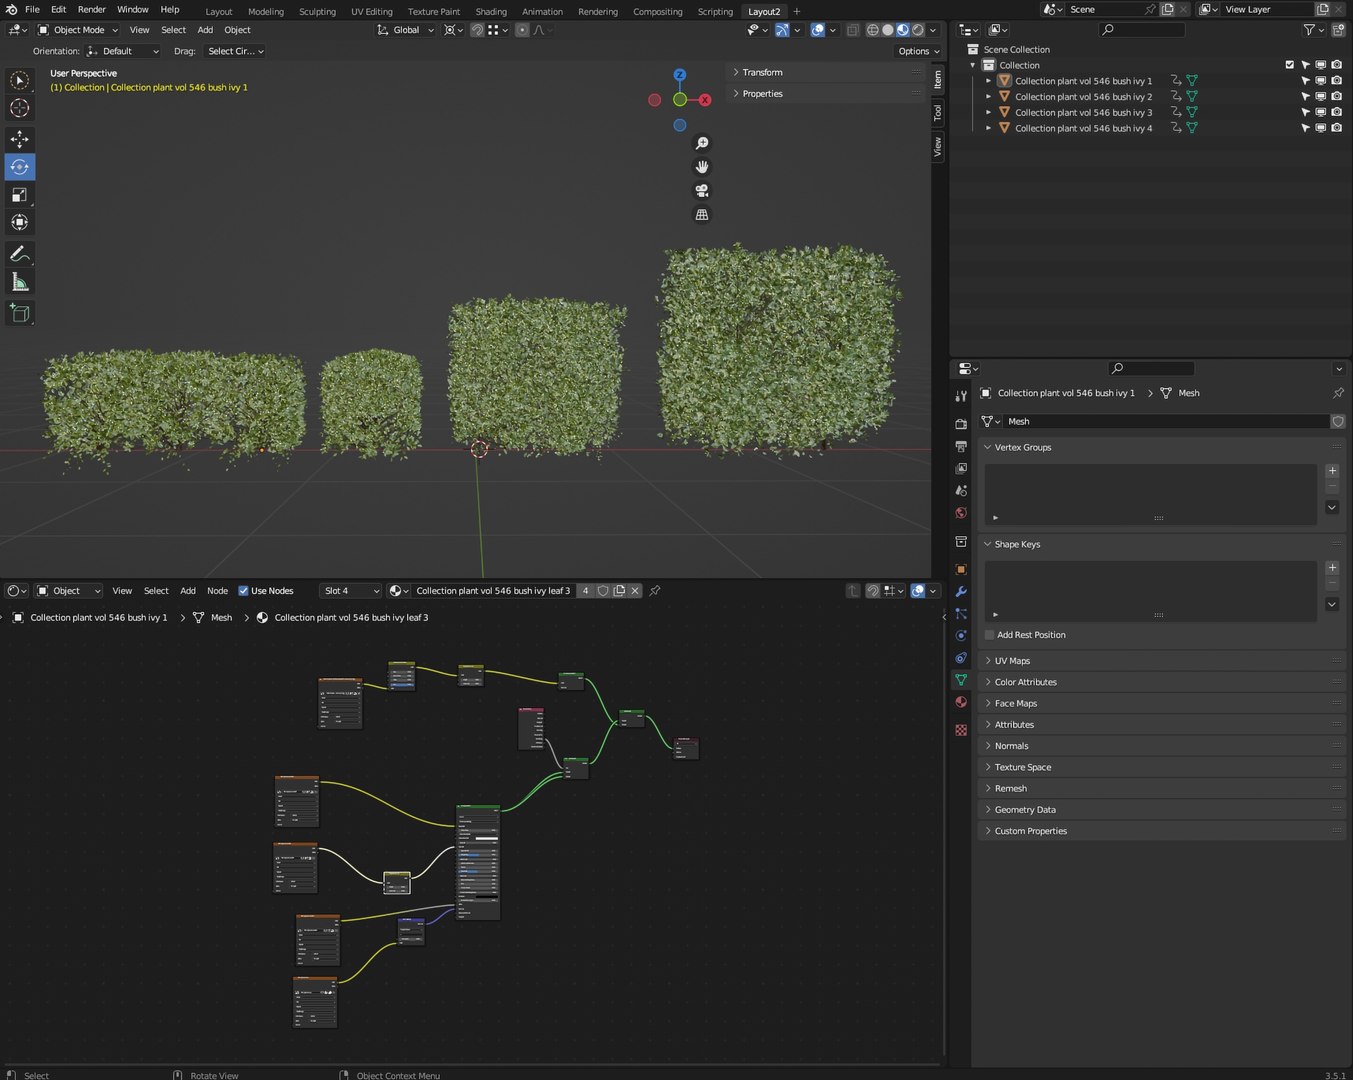Open the Node menu in node editor
The image size is (1353, 1080).
pyautogui.click(x=217, y=591)
